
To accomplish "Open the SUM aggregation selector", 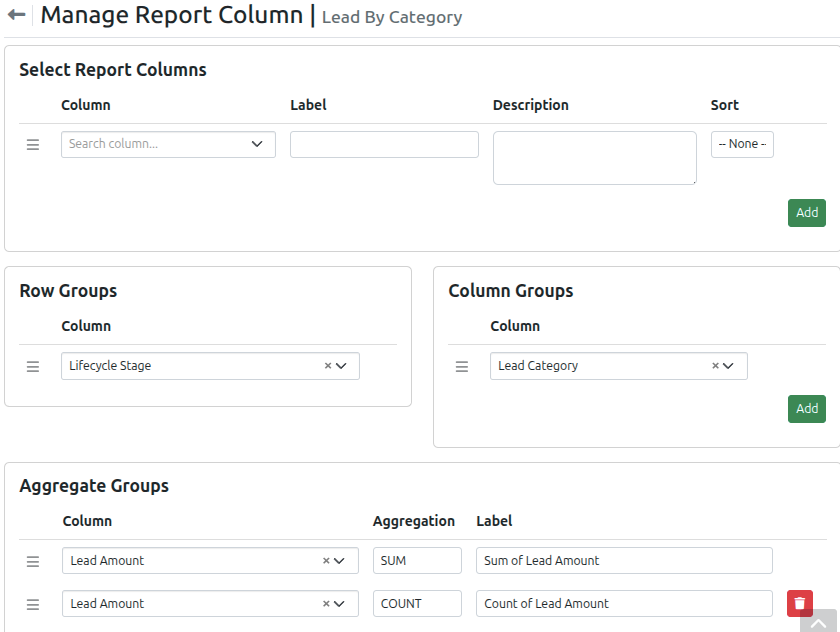I will 417,561.
